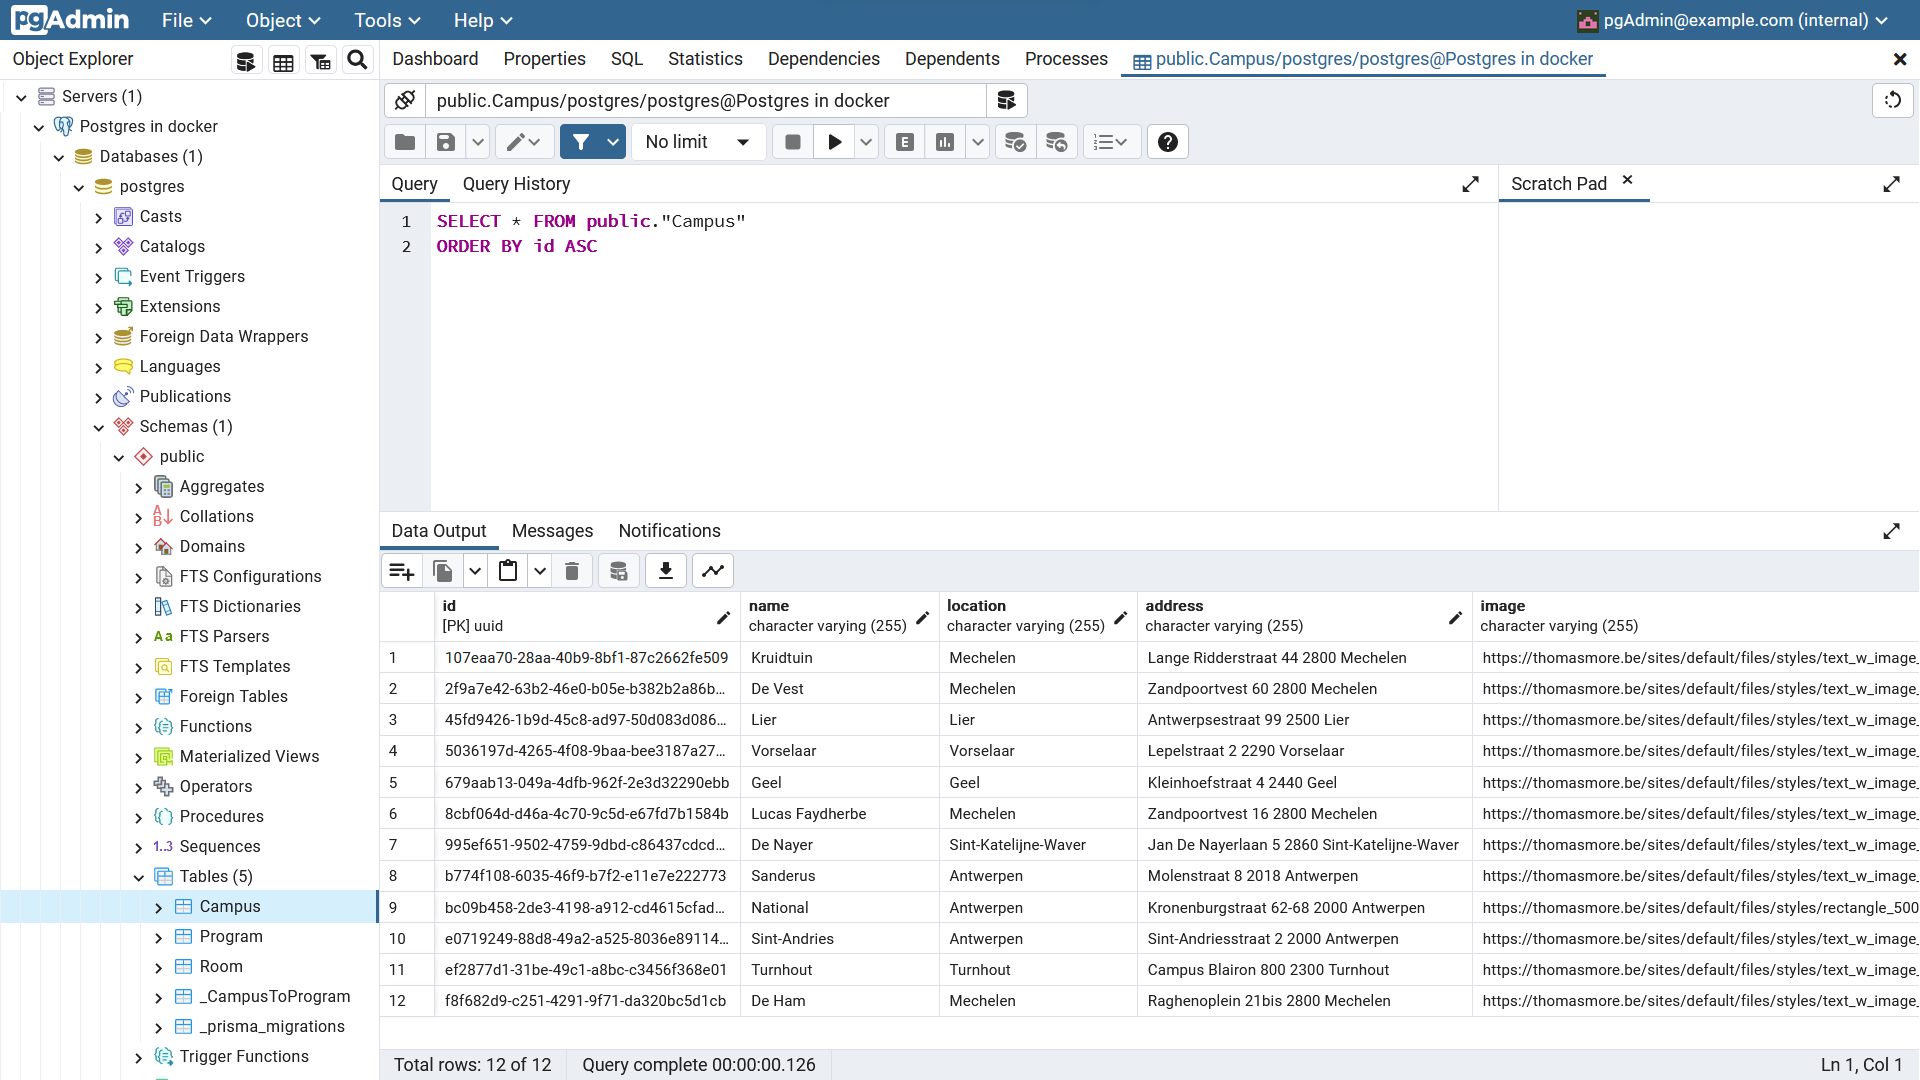
Task: Open the No limit rows dropdown
Action: pos(698,142)
